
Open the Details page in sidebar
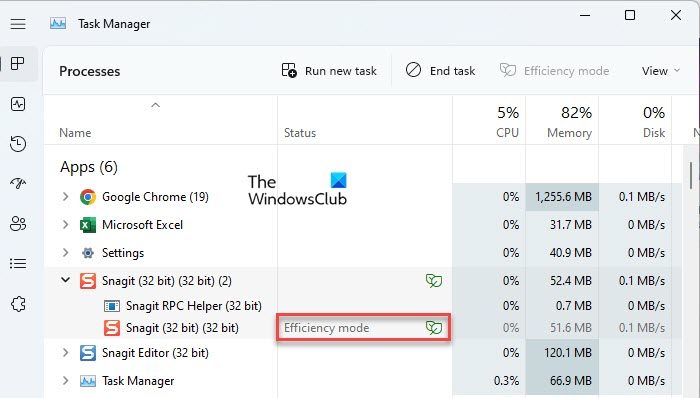point(18,263)
